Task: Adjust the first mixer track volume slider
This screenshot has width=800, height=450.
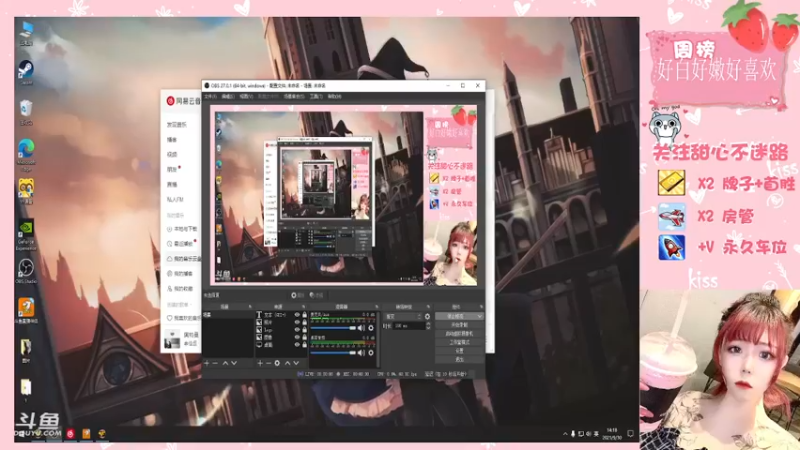Action: (x=333, y=328)
